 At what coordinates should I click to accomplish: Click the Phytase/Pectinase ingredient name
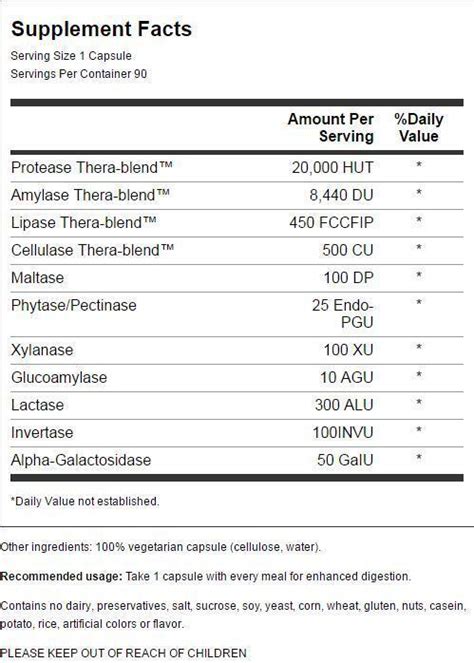click(x=74, y=305)
